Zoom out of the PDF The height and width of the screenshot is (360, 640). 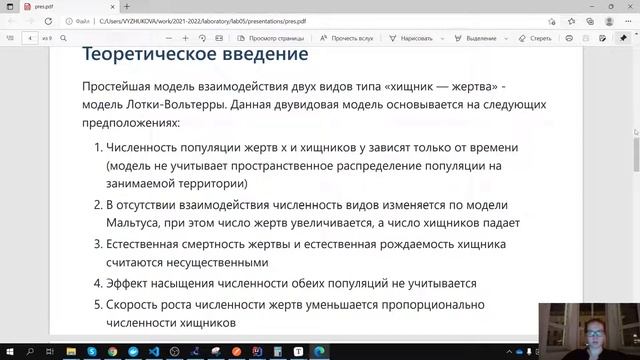point(169,38)
